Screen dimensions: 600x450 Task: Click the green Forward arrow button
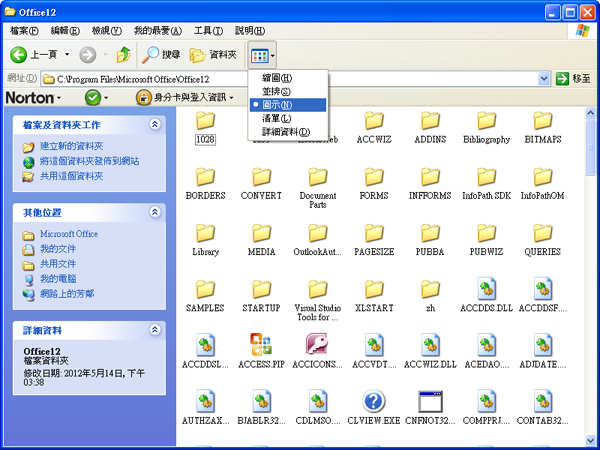(88, 55)
